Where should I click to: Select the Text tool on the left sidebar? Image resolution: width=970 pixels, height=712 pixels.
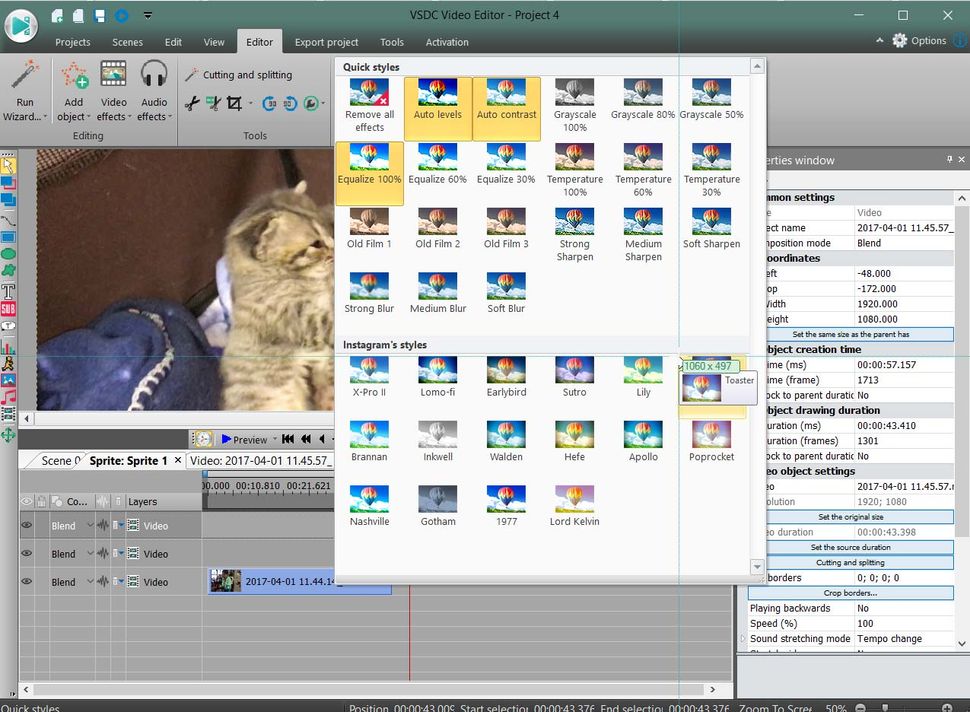pos(8,289)
